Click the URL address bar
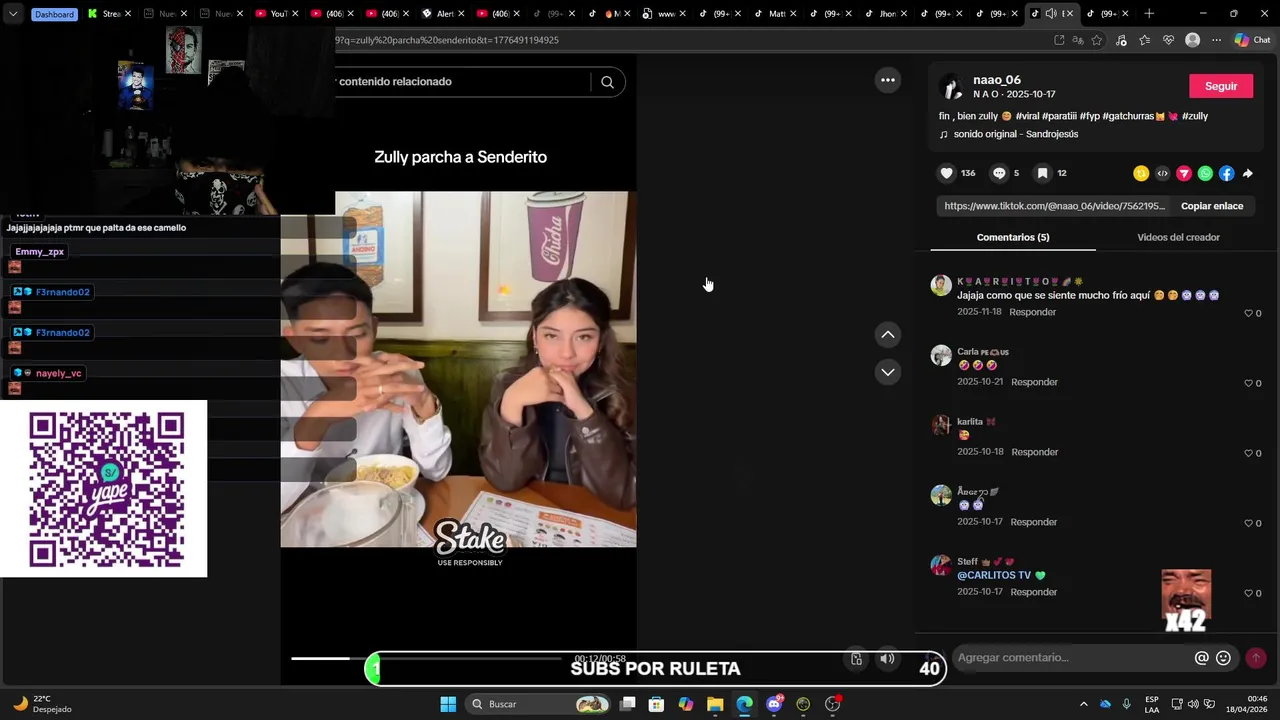Image resolution: width=1280 pixels, height=720 pixels. [x=690, y=40]
